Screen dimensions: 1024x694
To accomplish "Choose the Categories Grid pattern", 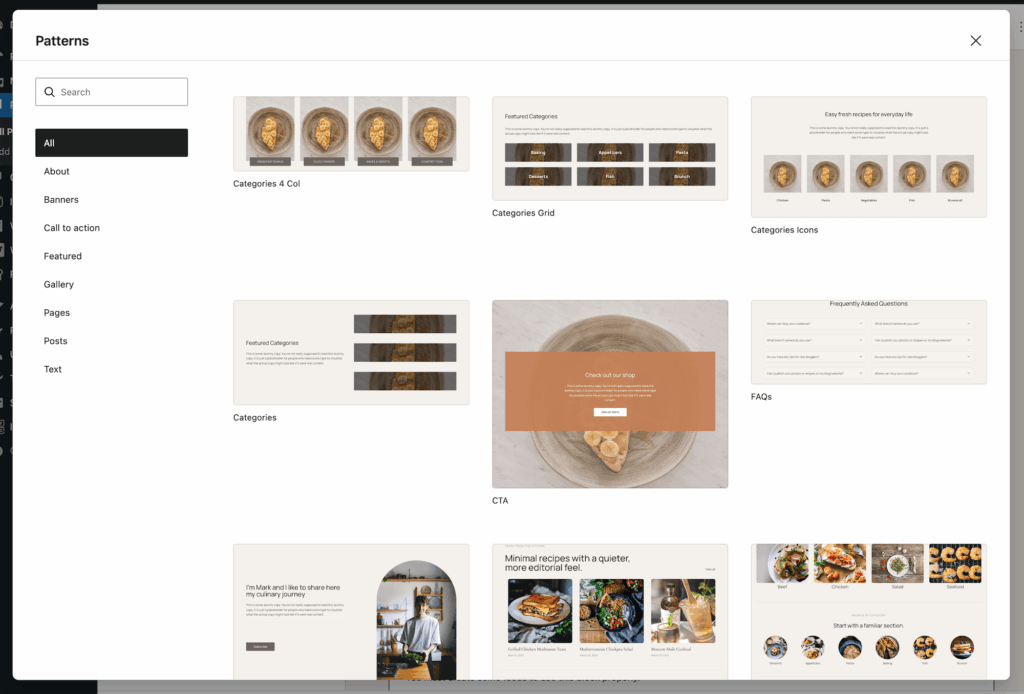I will click(x=609, y=148).
